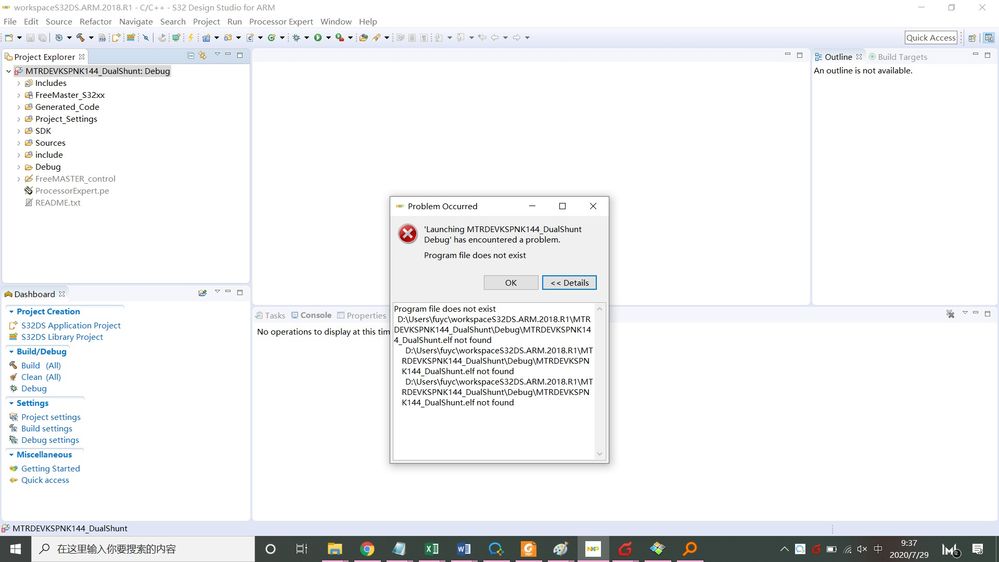The width and height of the screenshot is (999, 562).
Task: Click the Skip All Breakpoints toolbar icon
Action: (146, 38)
